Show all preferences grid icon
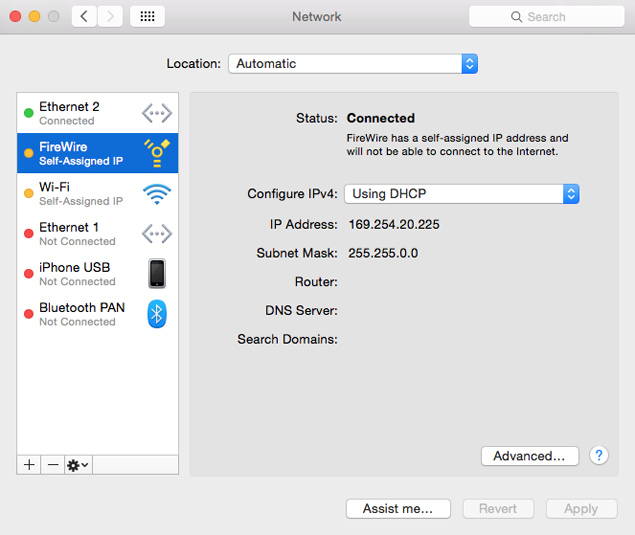Screen dimensions: 635x535 click(x=147, y=17)
